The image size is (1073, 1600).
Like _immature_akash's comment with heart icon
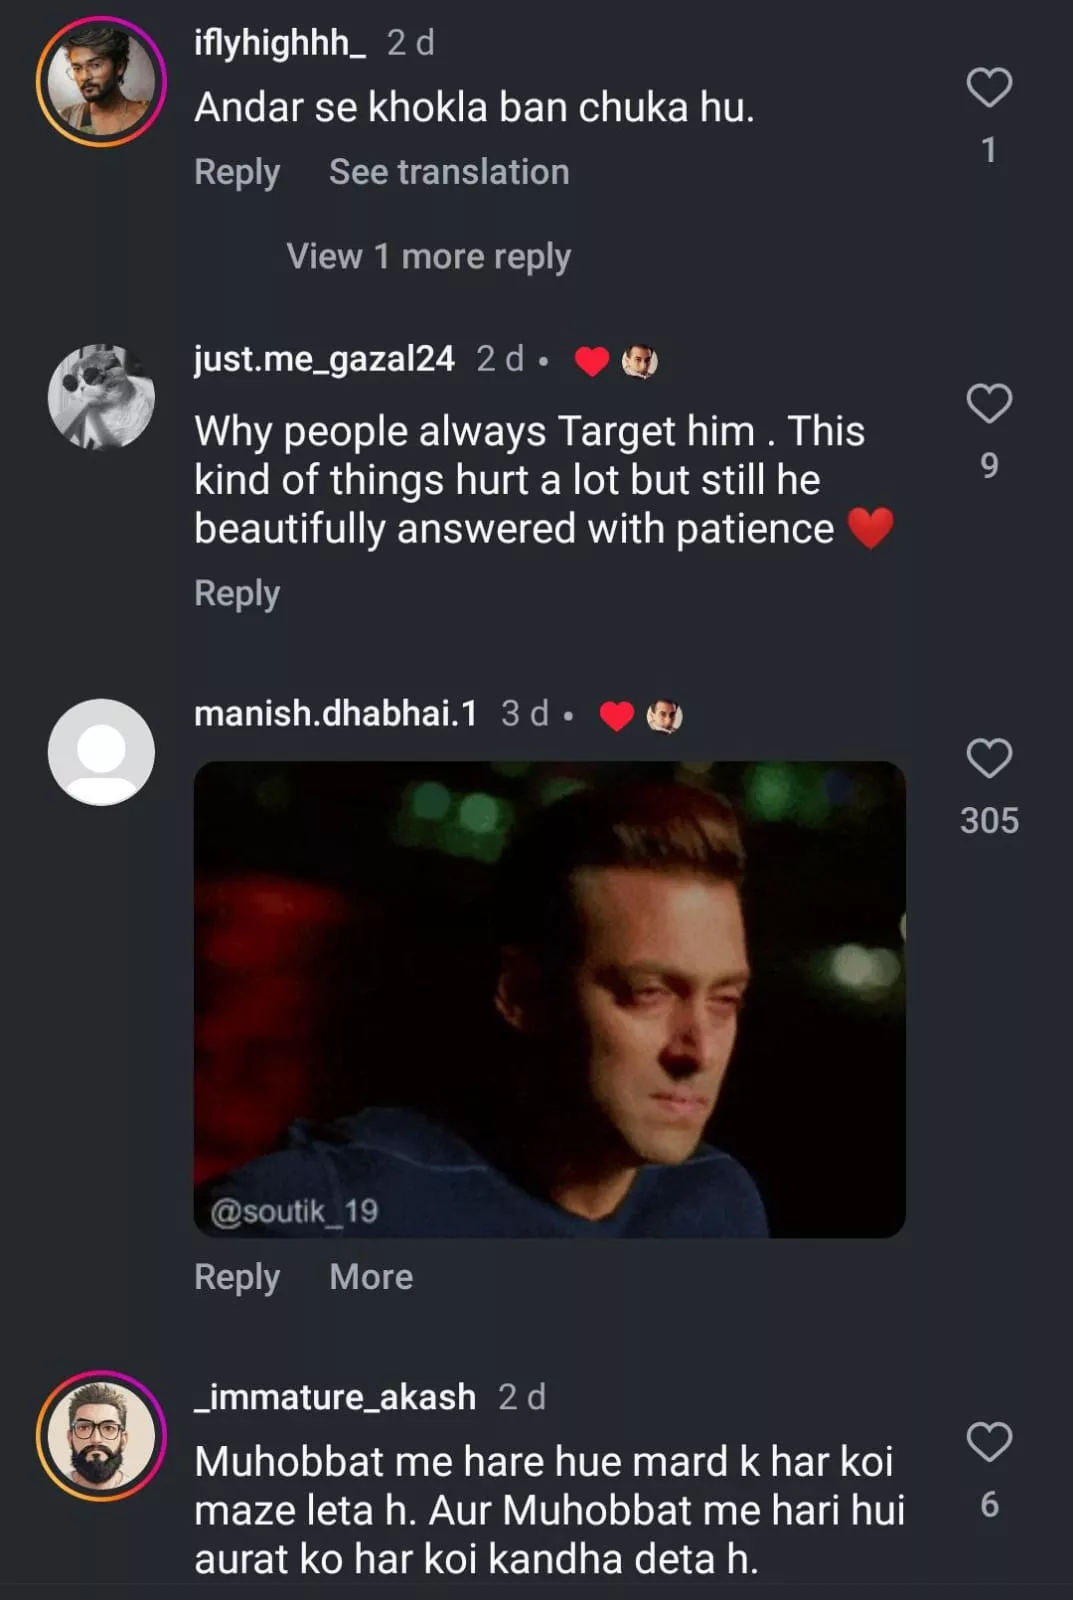tap(989, 1442)
